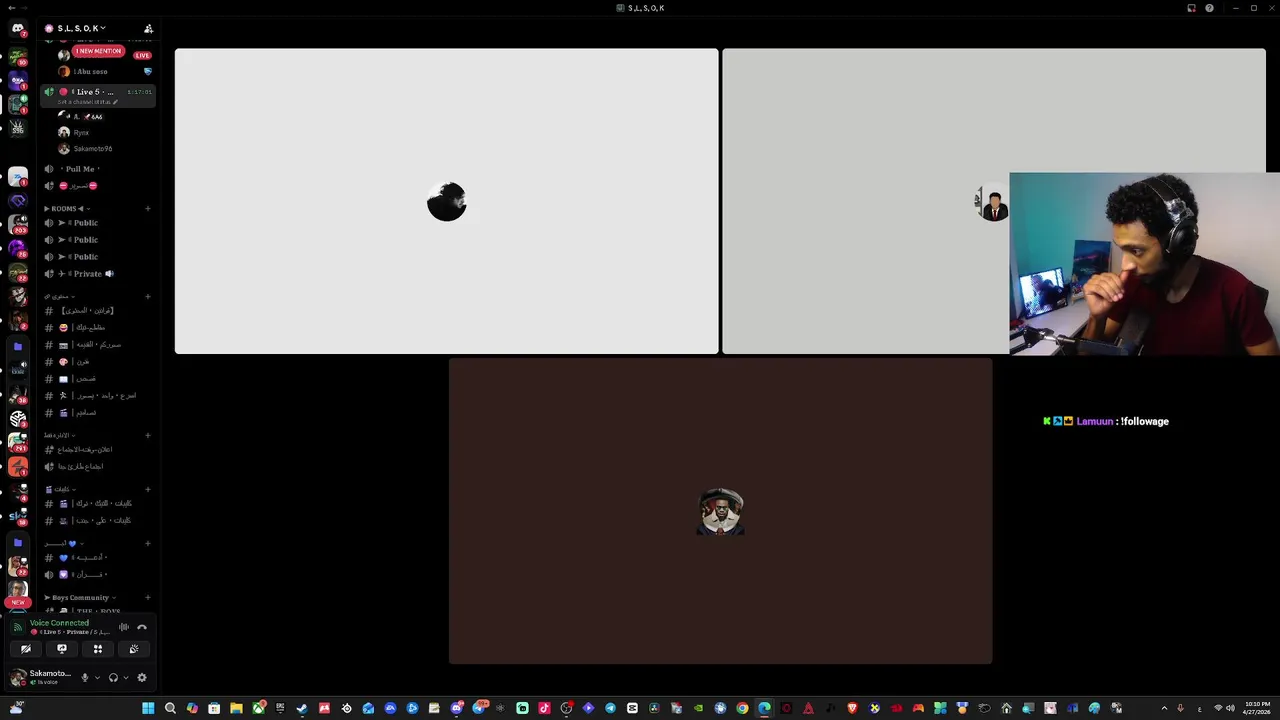
Task: Jump to 1 NEW MENTION
Action: point(98,51)
